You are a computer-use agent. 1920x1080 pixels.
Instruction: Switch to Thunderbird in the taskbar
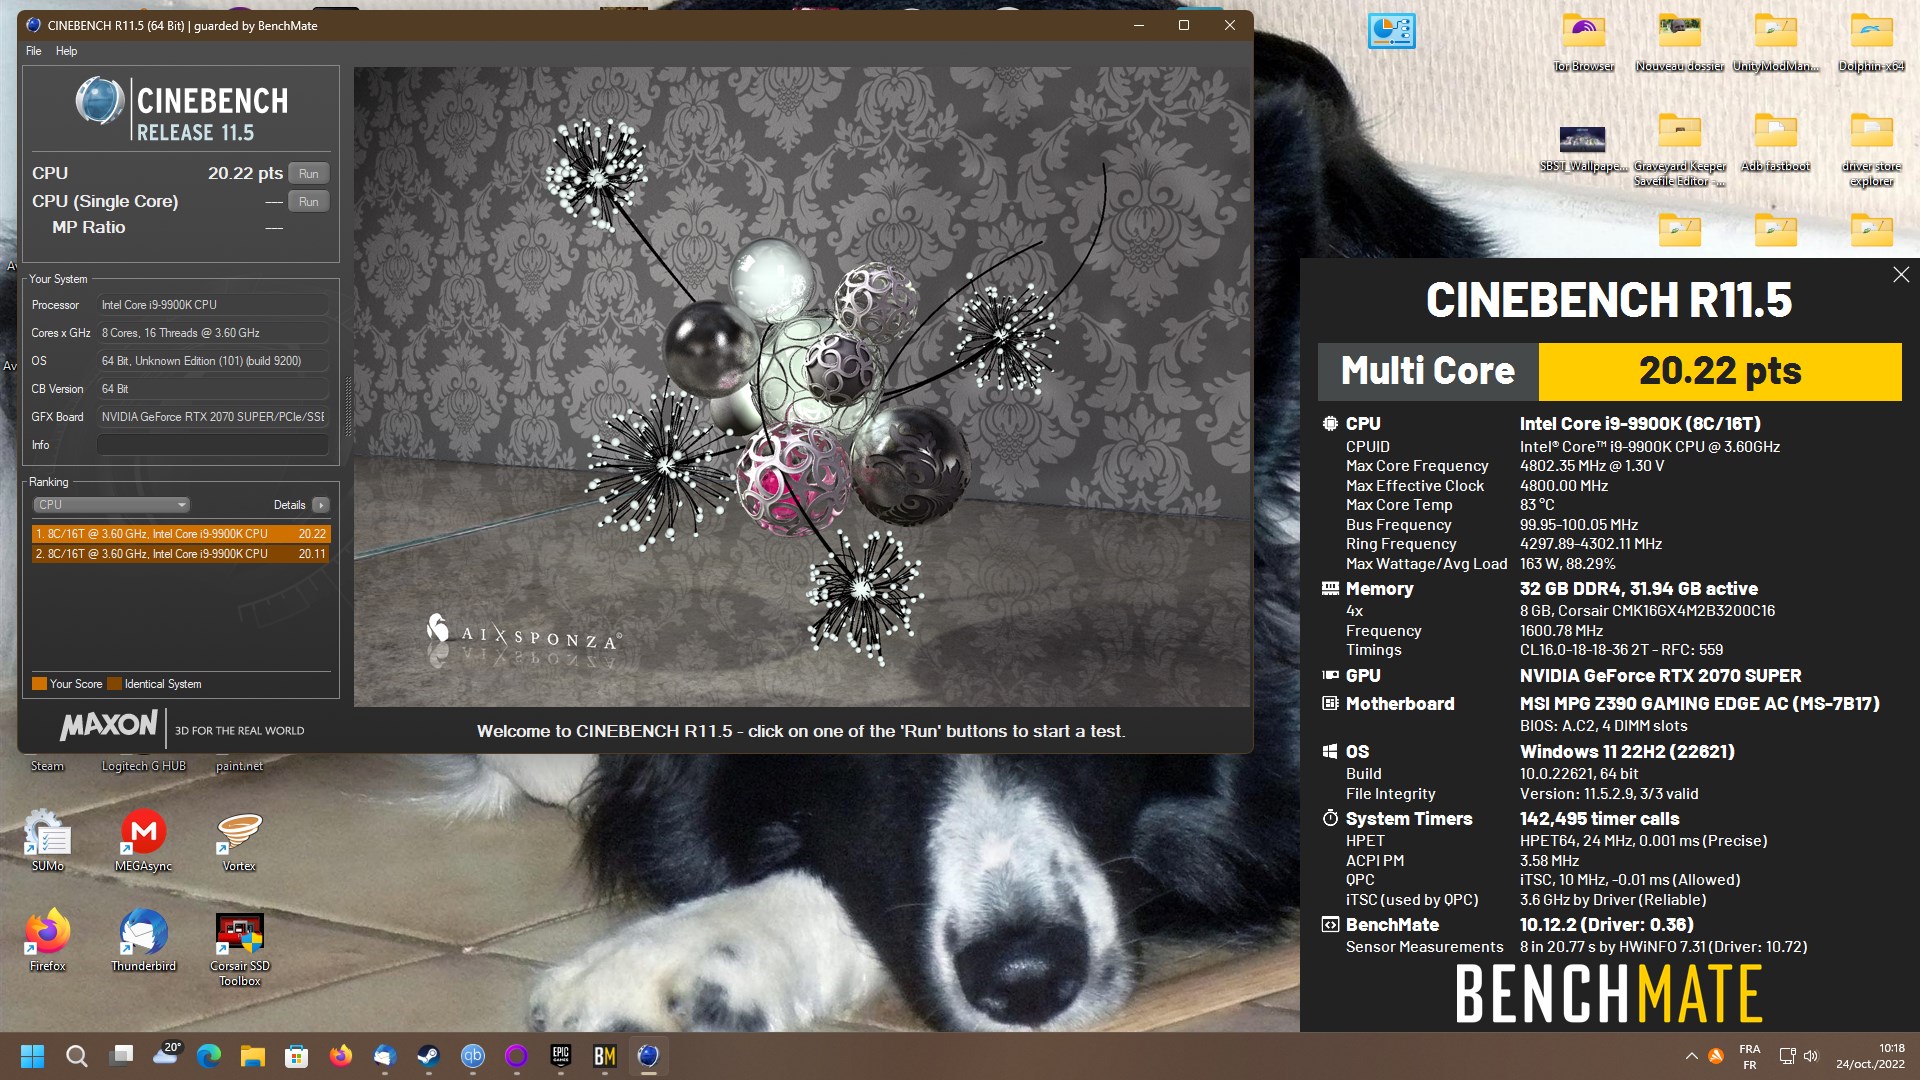384,1056
